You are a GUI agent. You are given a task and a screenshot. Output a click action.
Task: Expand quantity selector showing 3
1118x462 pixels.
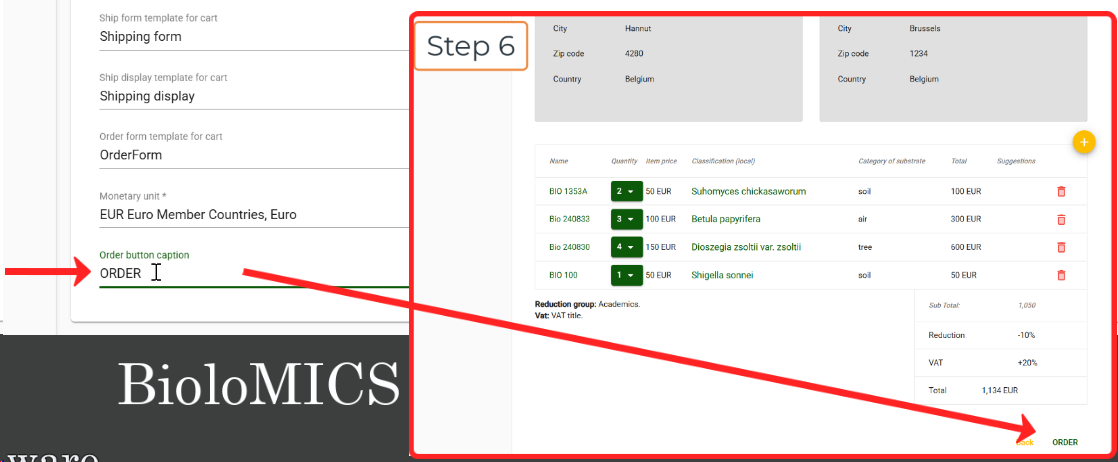[625, 219]
